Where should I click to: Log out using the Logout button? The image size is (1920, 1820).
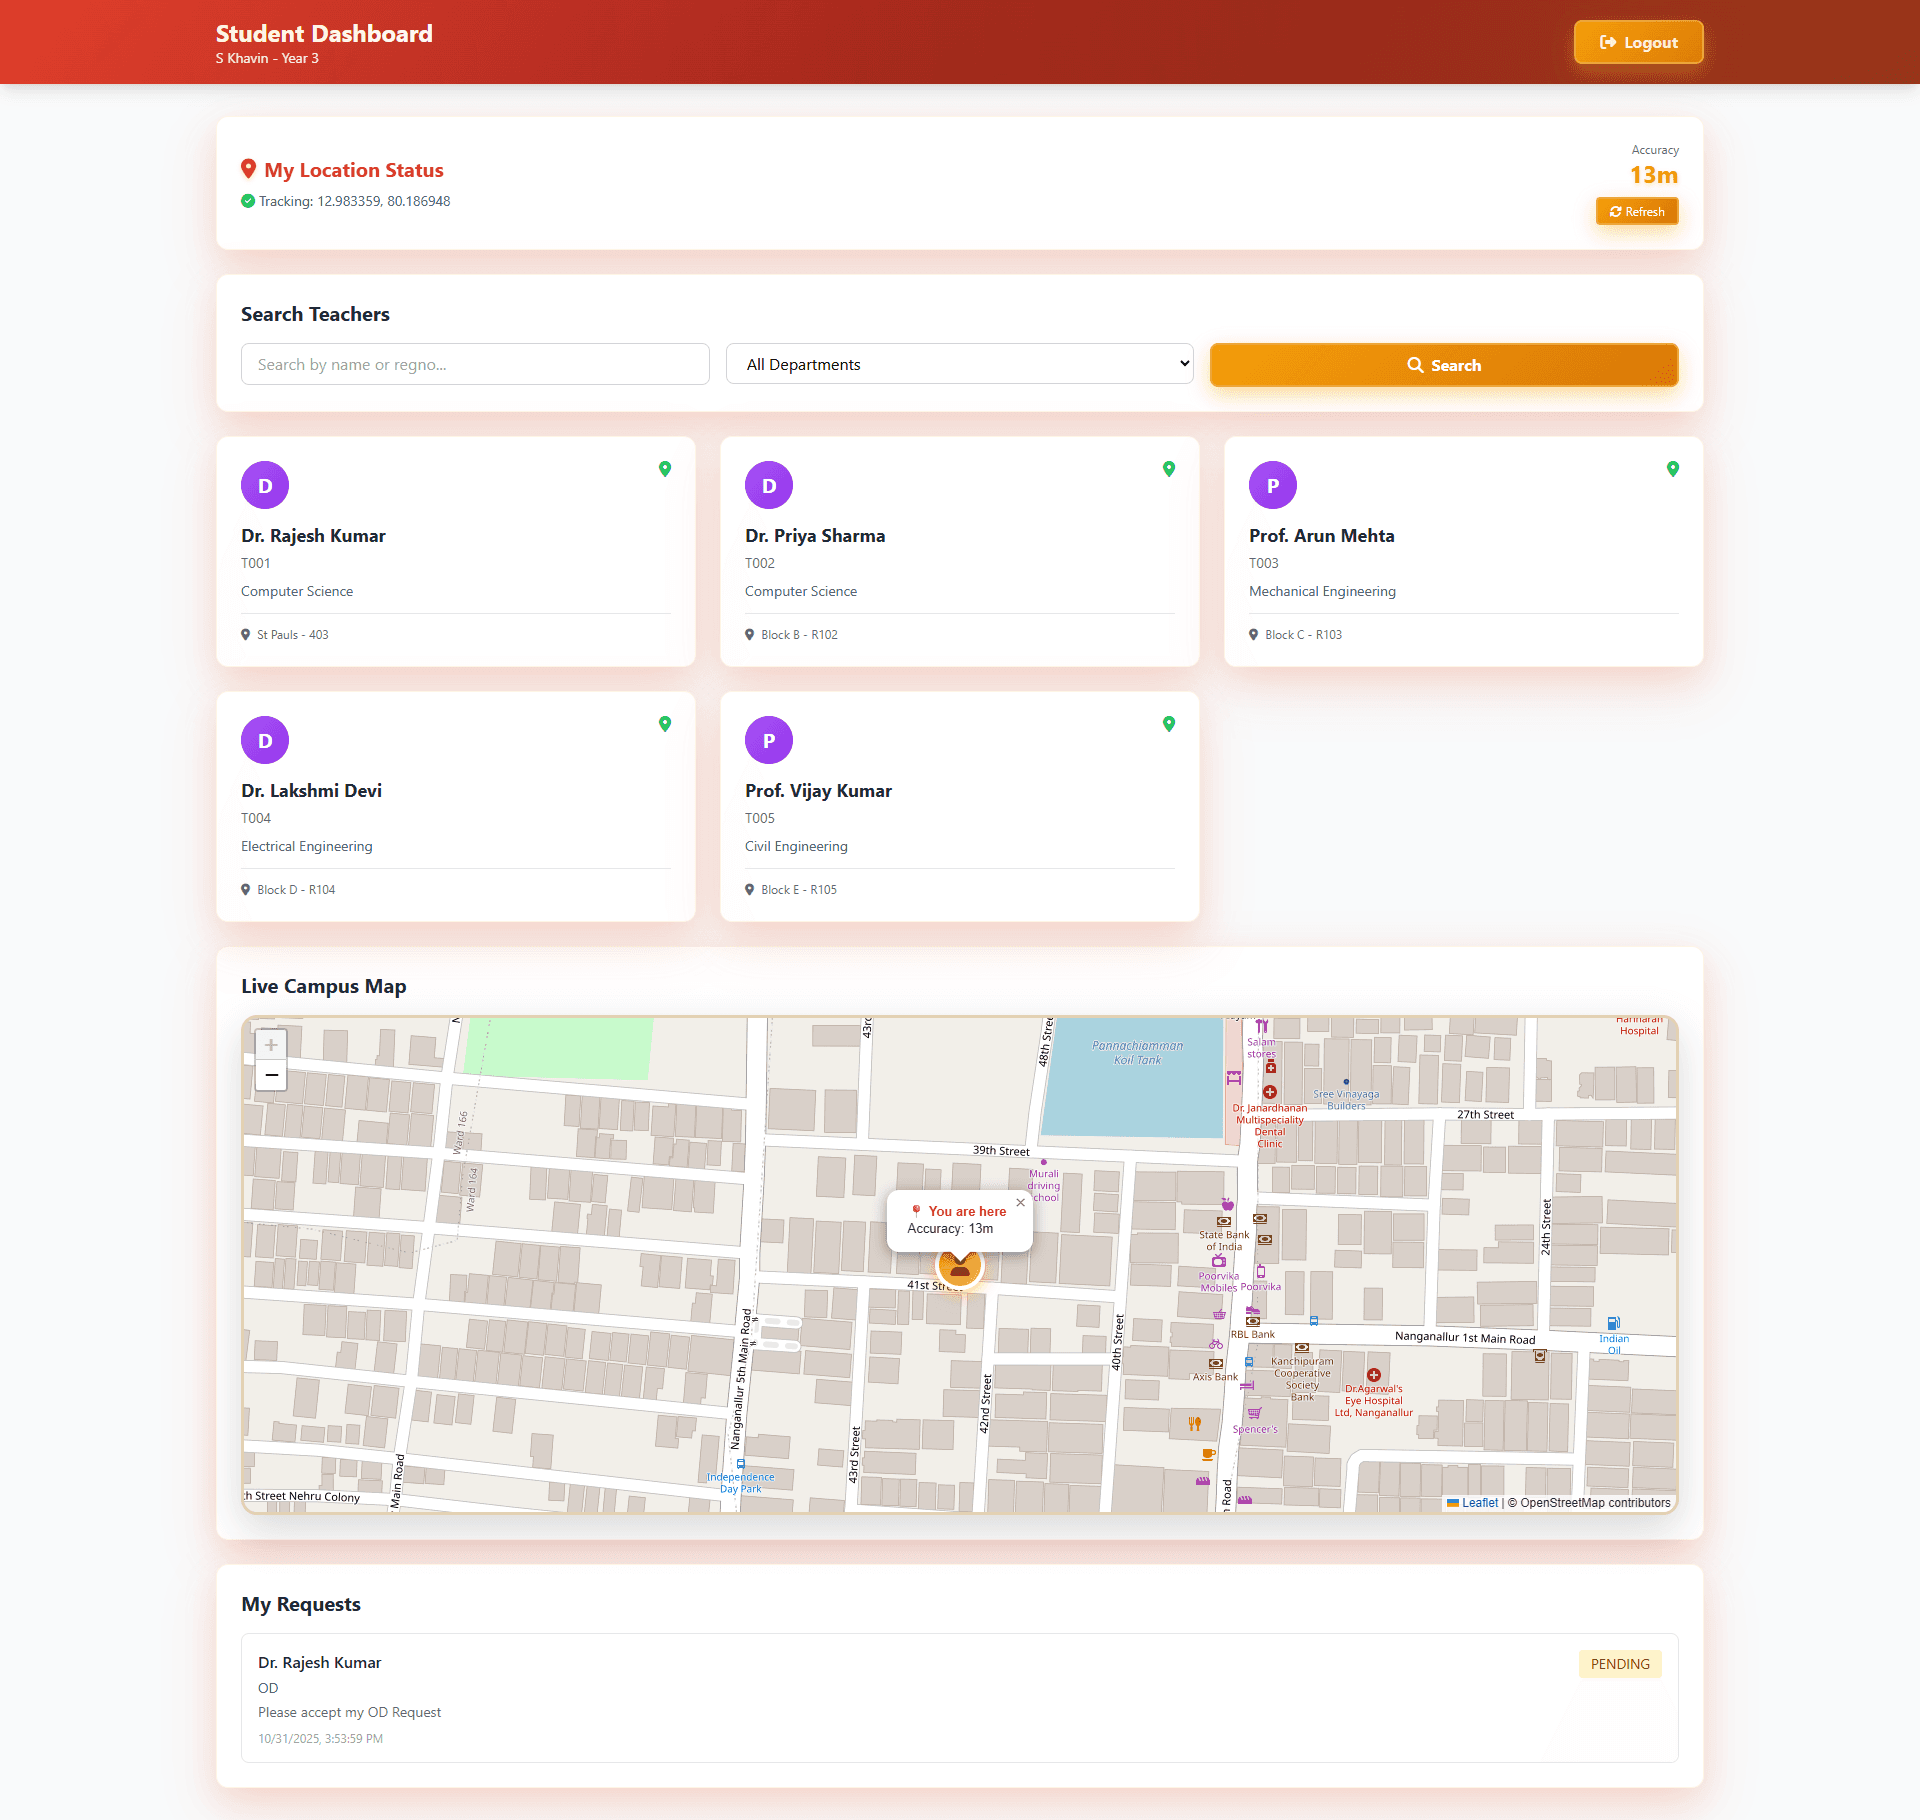pyautogui.click(x=1638, y=43)
